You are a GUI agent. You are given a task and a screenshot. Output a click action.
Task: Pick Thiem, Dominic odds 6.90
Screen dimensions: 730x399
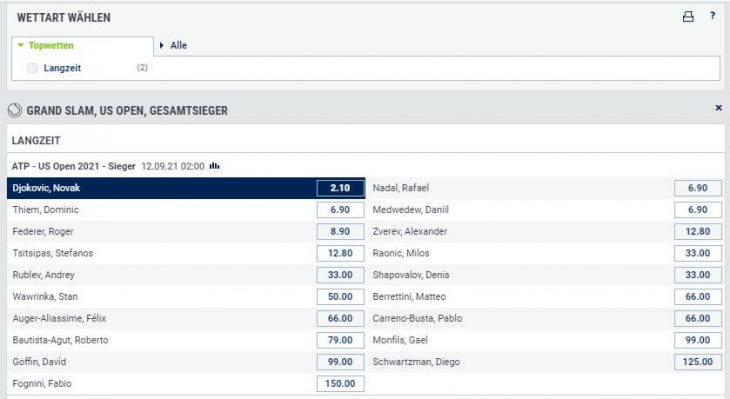click(340, 210)
